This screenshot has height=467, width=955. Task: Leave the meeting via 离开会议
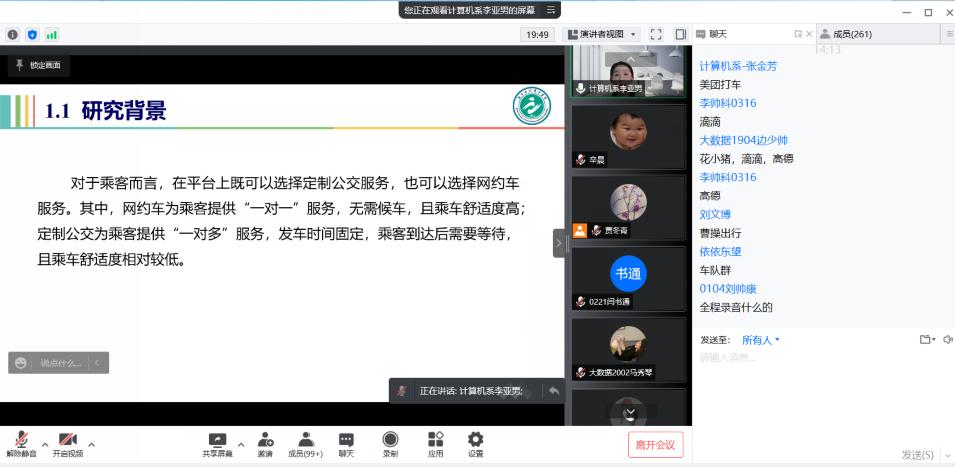pyautogui.click(x=655, y=444)
